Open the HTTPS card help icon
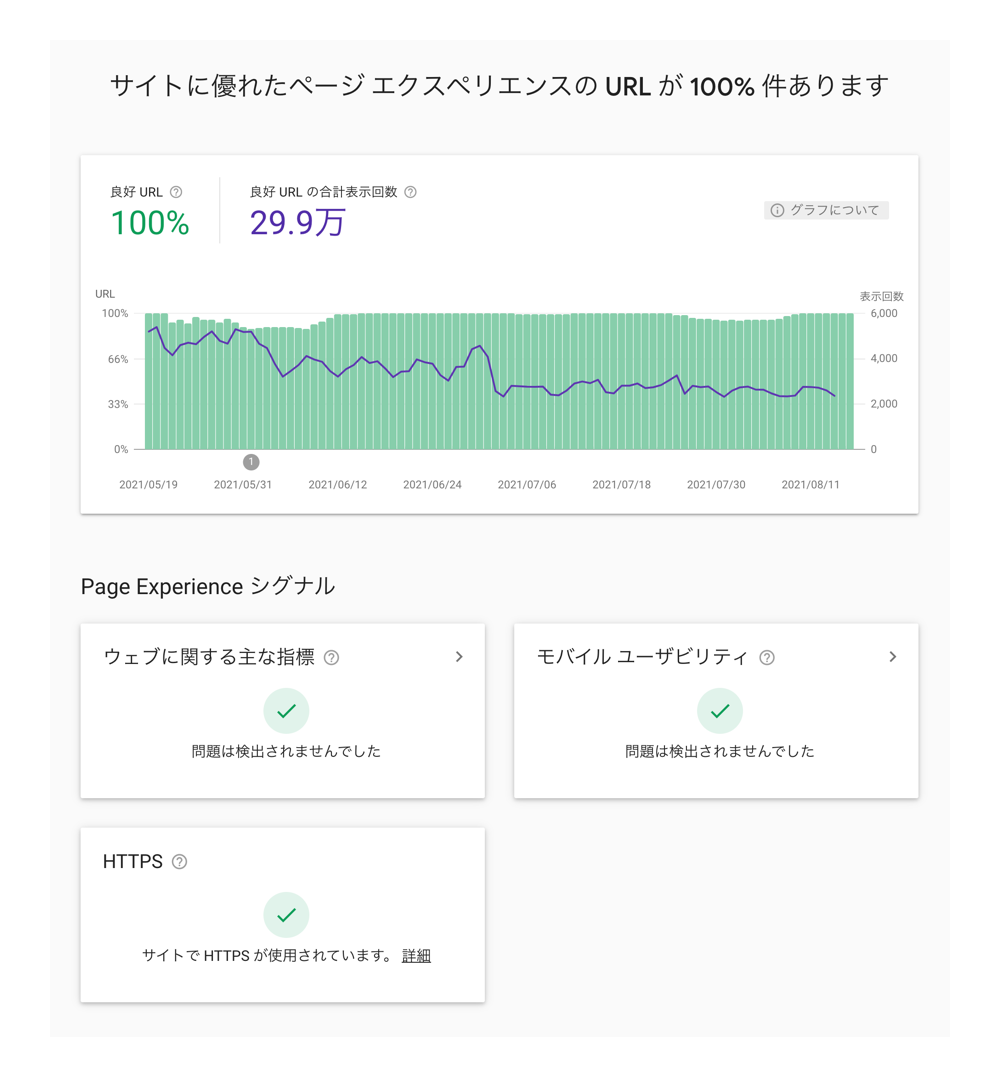 [179, 861]
